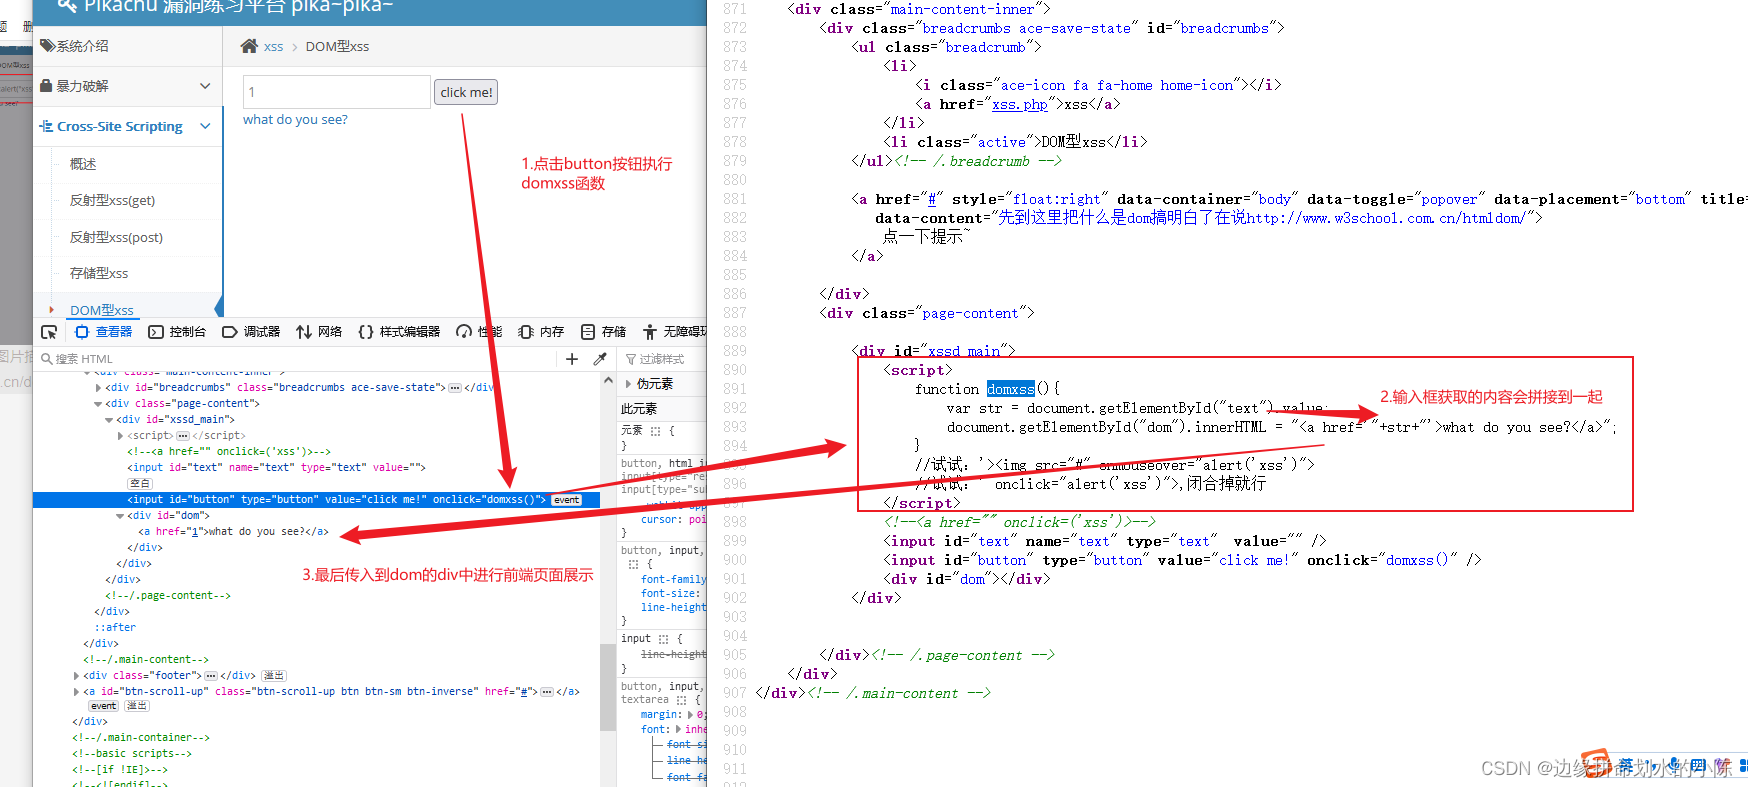The height and width of the screenshot is (787, 1748).
Task: Open the 反射型xss(post) submenu item
Action: 116,237
